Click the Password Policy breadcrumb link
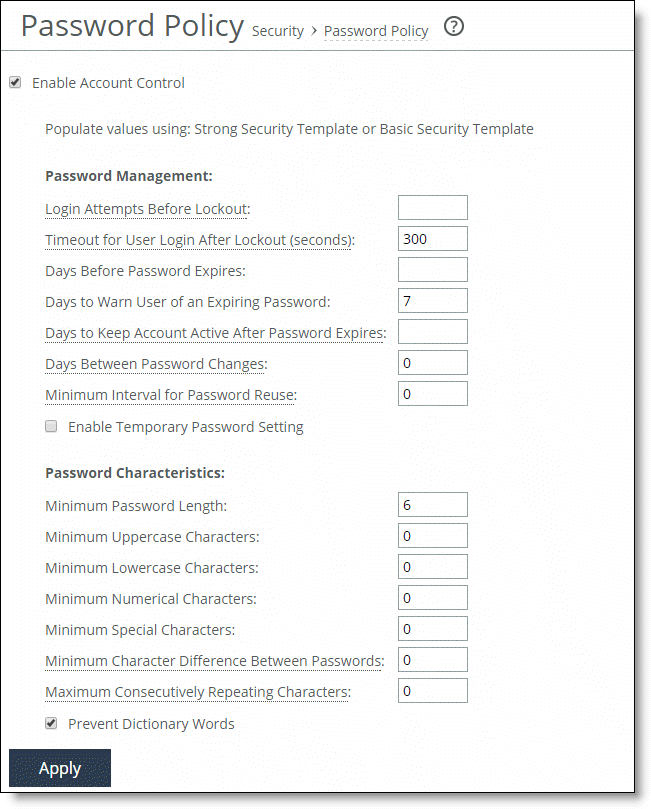 tap(375, 31)
